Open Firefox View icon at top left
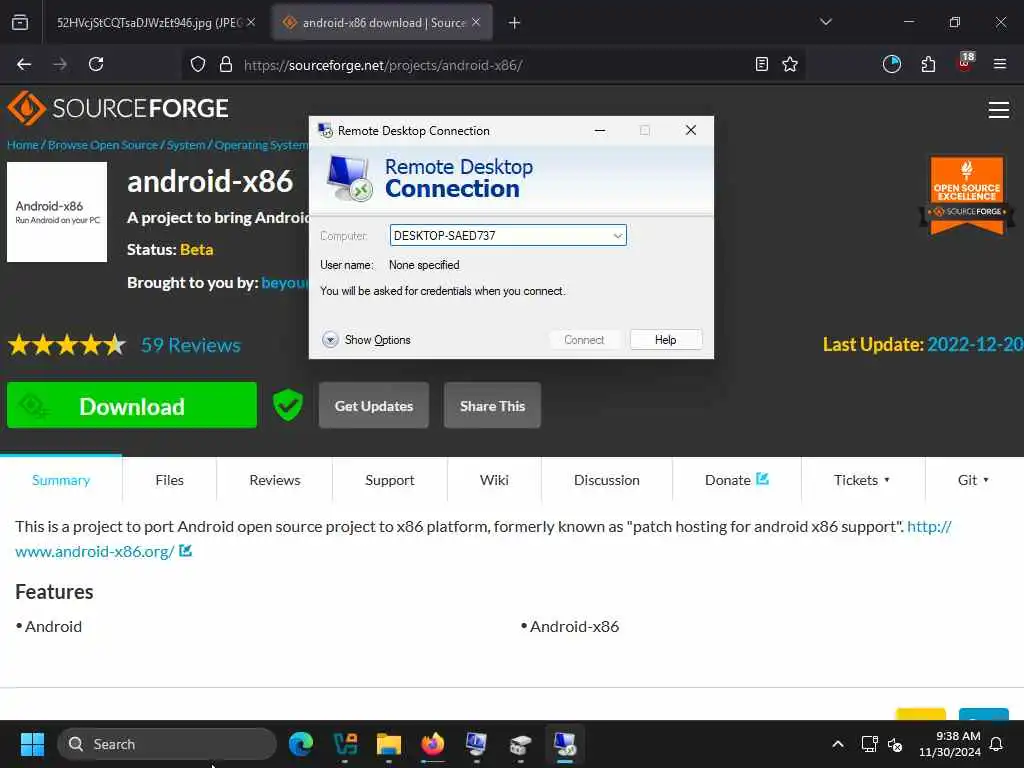Screen dimensions: 1024x768 20,22
